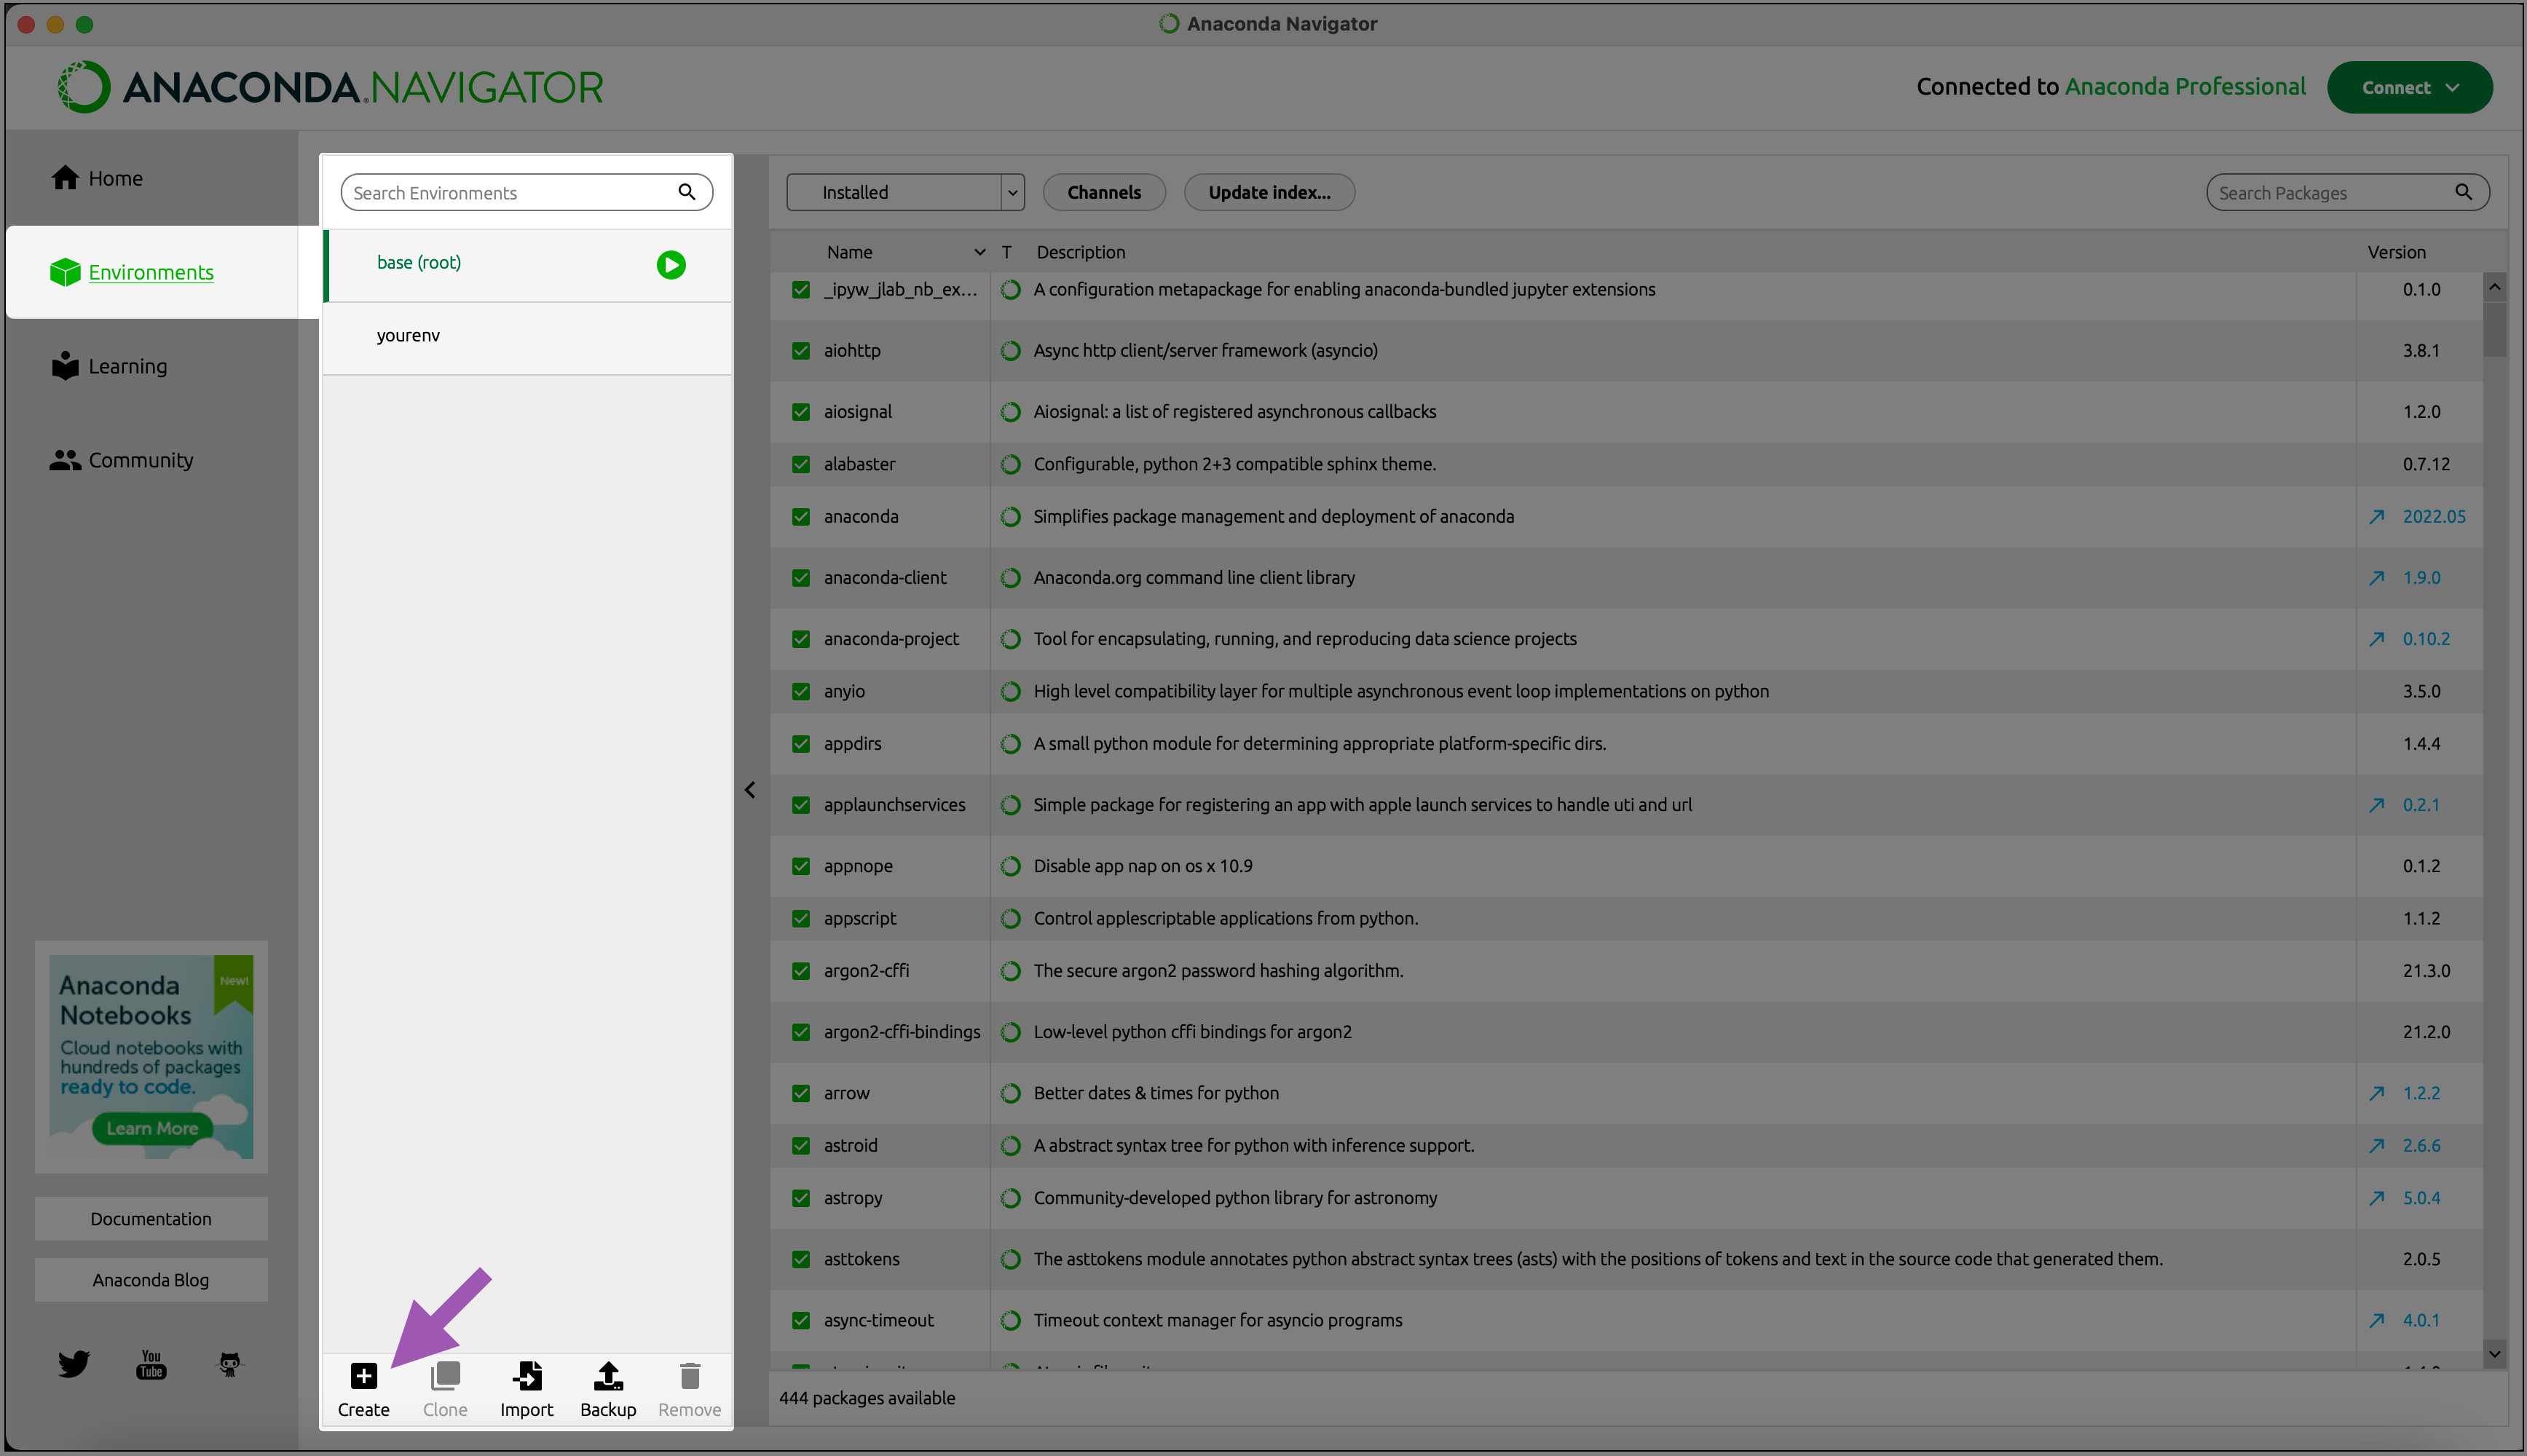Open the GitHub octocat icon link
Screen dimensions: 2527x1456
click(x=230, y=1364)
